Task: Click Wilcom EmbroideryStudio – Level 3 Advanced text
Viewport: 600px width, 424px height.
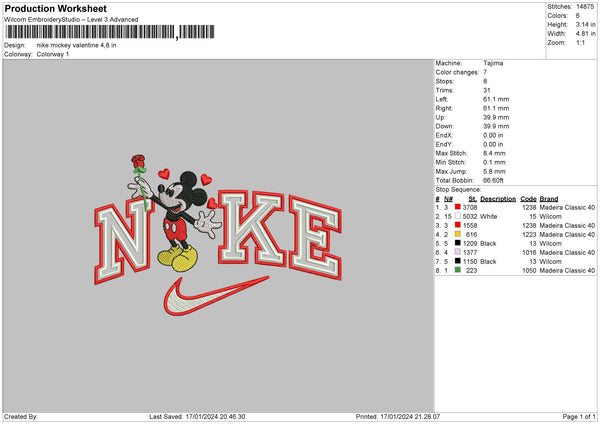Action: coord(71,20)
